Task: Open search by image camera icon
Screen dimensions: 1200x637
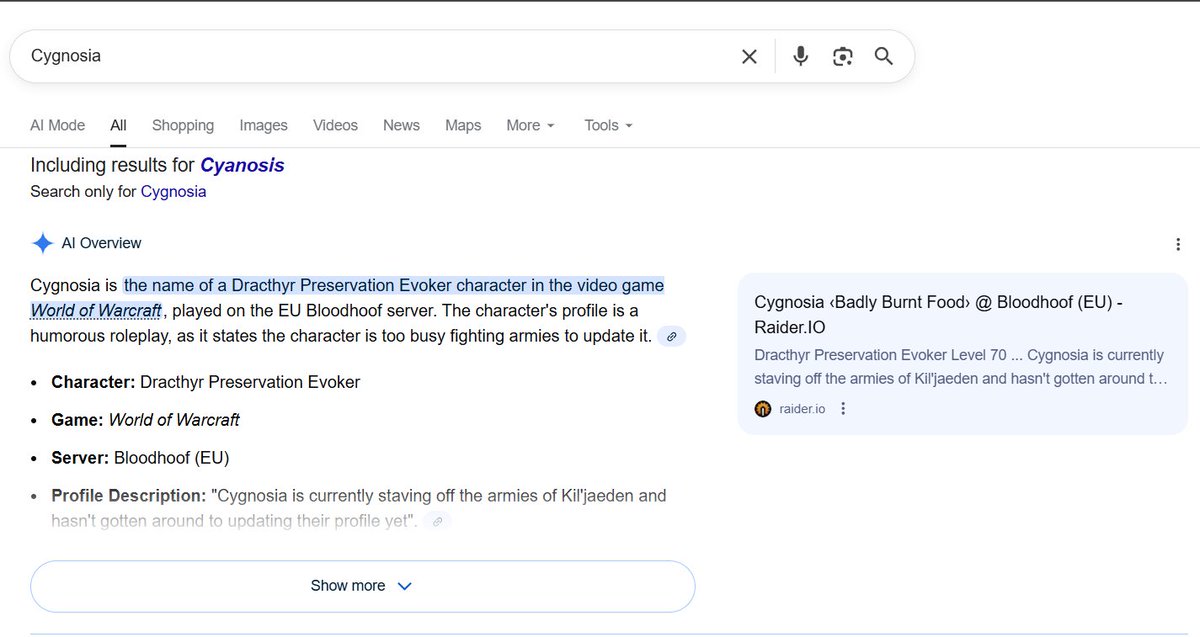Action: point(842,56)
